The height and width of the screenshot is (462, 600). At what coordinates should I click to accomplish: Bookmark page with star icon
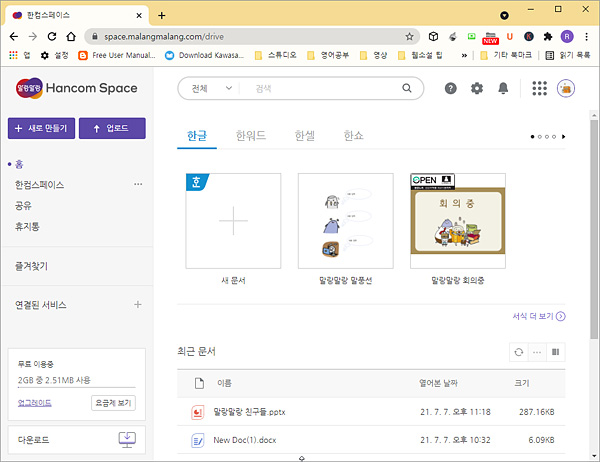coord(409,37)
